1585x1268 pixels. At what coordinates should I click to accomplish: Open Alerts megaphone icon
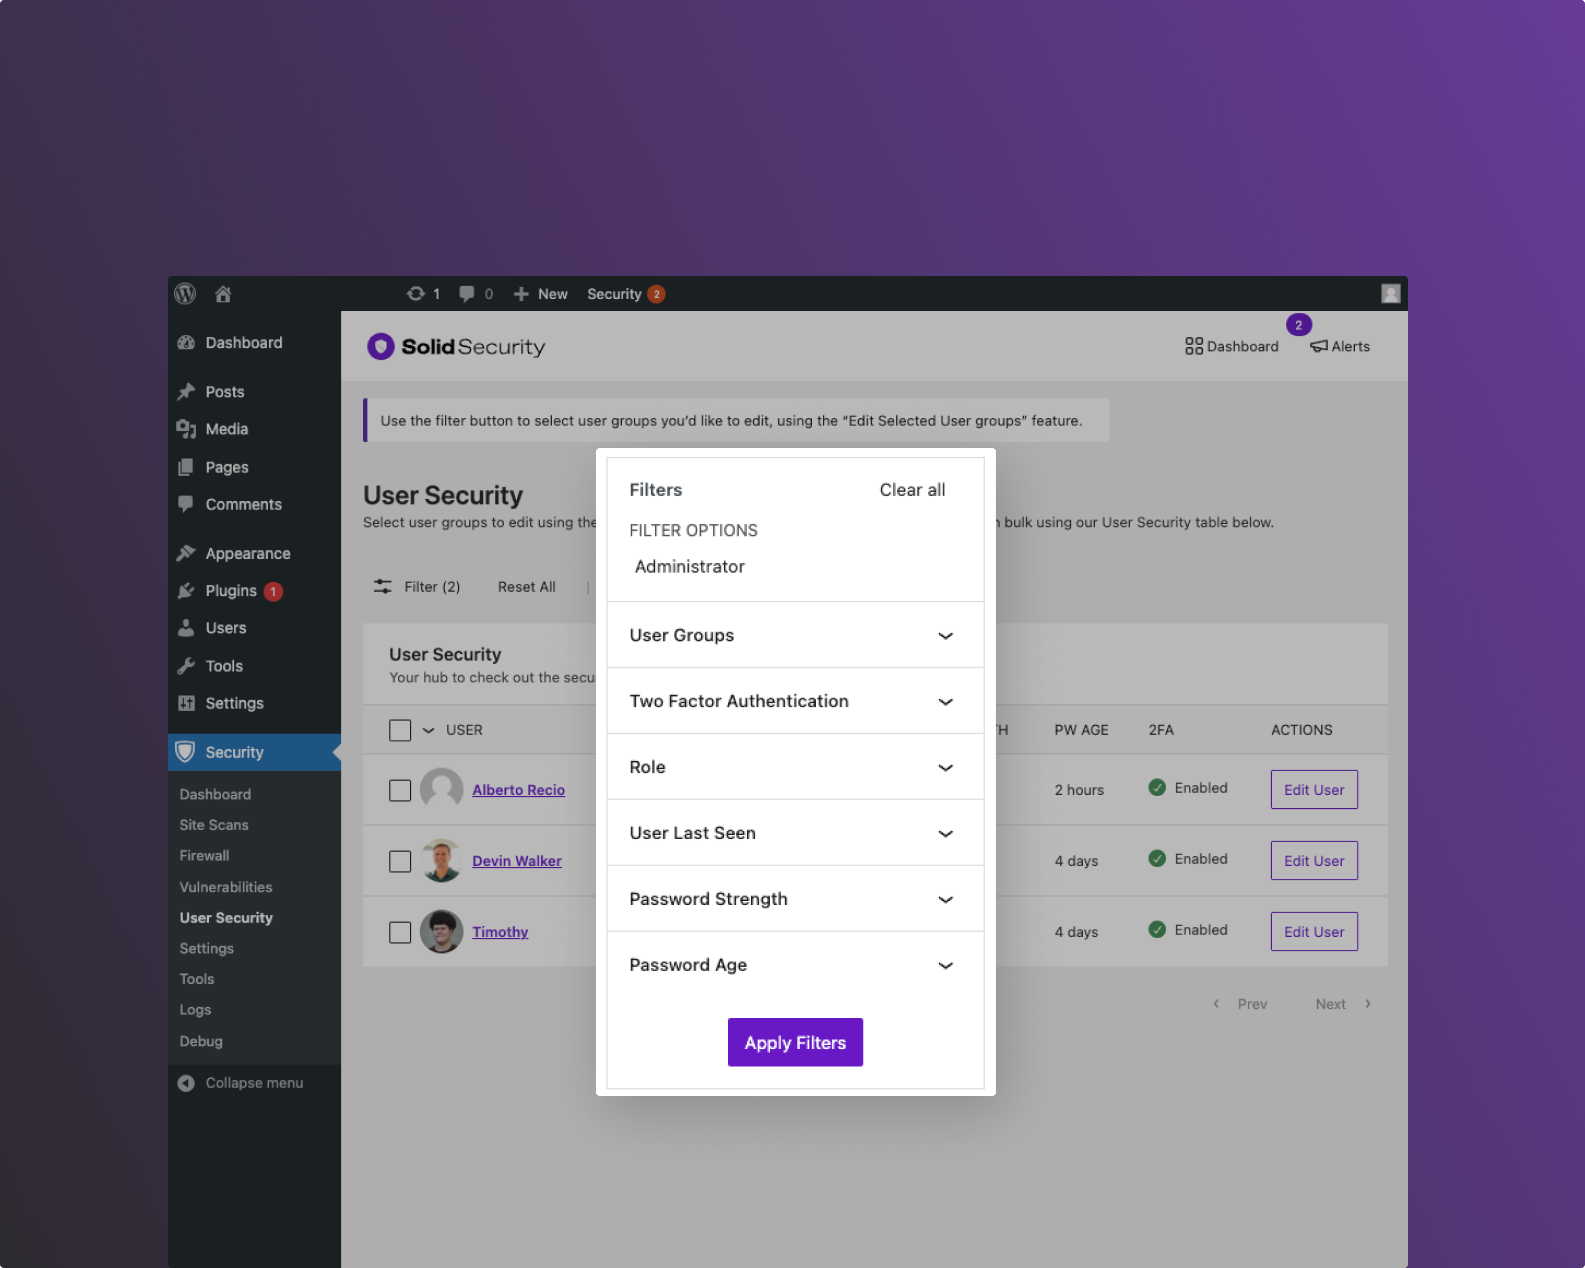pos(1319,347)
